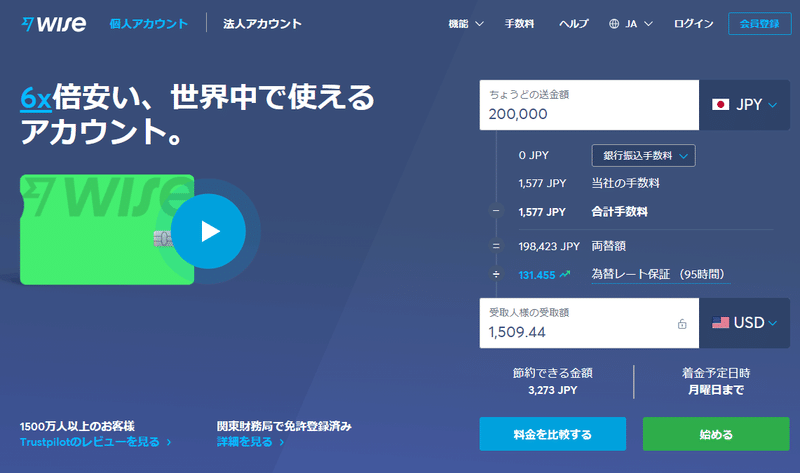
Task: Open the JA language selector
Action: coord(631,23)
